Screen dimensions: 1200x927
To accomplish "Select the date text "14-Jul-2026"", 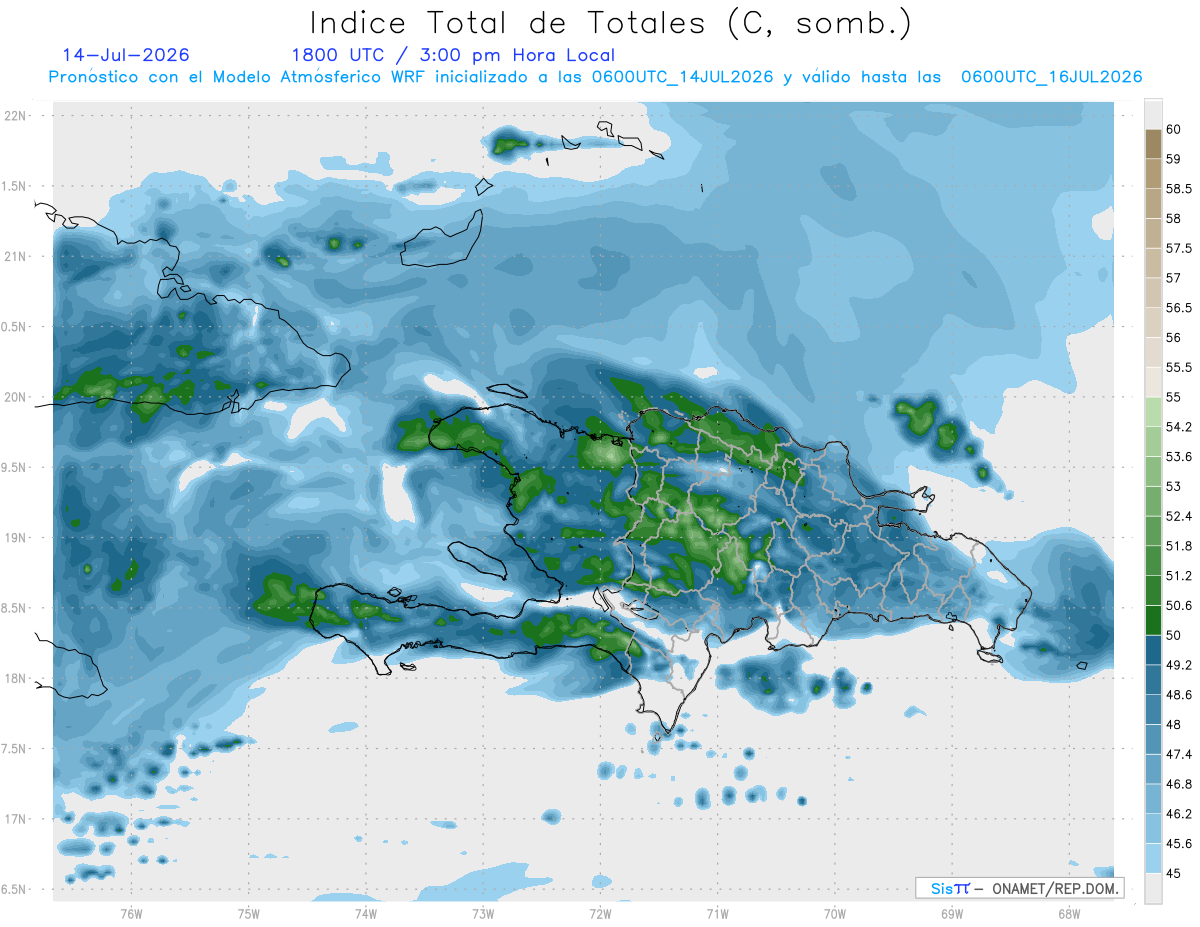I will click(x=125, y=55).
